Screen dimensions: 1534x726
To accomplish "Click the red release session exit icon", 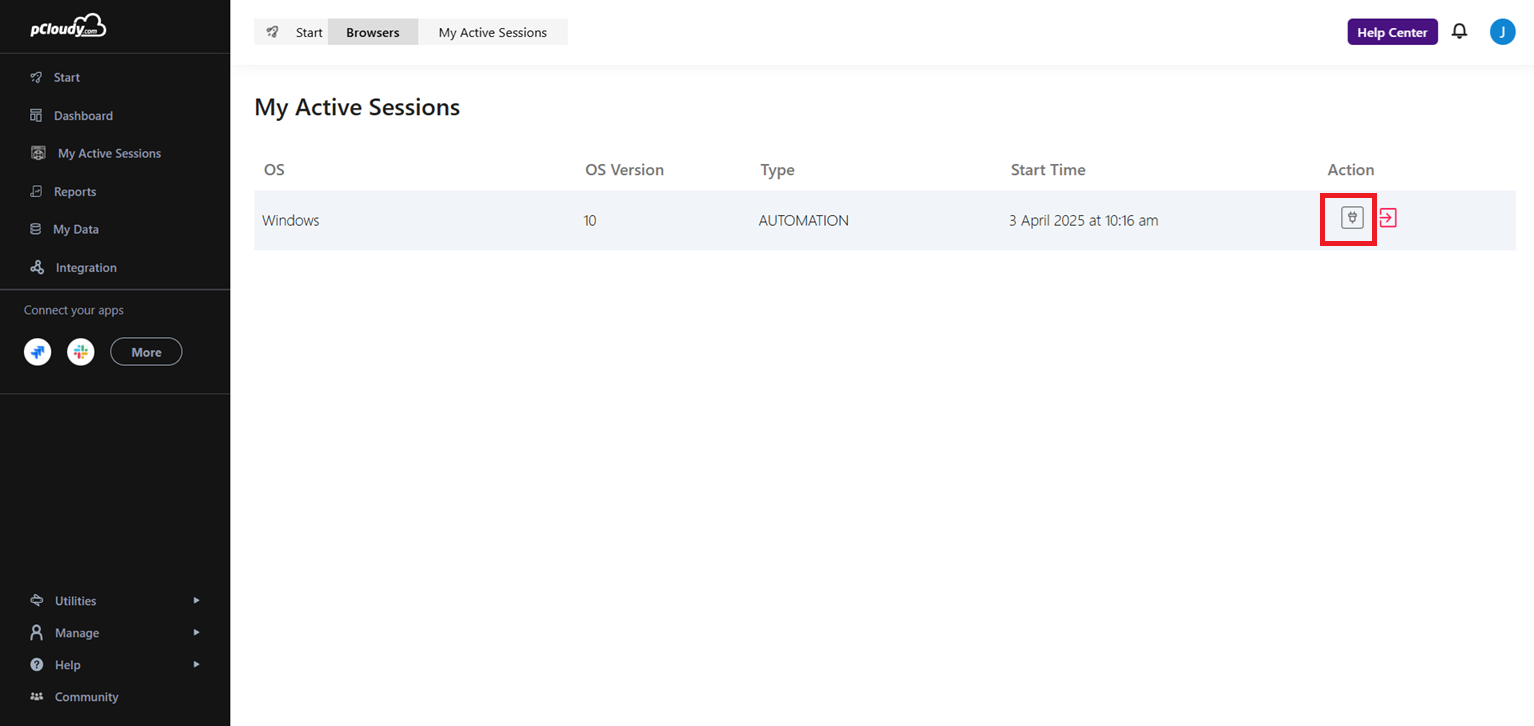I will 1388,217.
